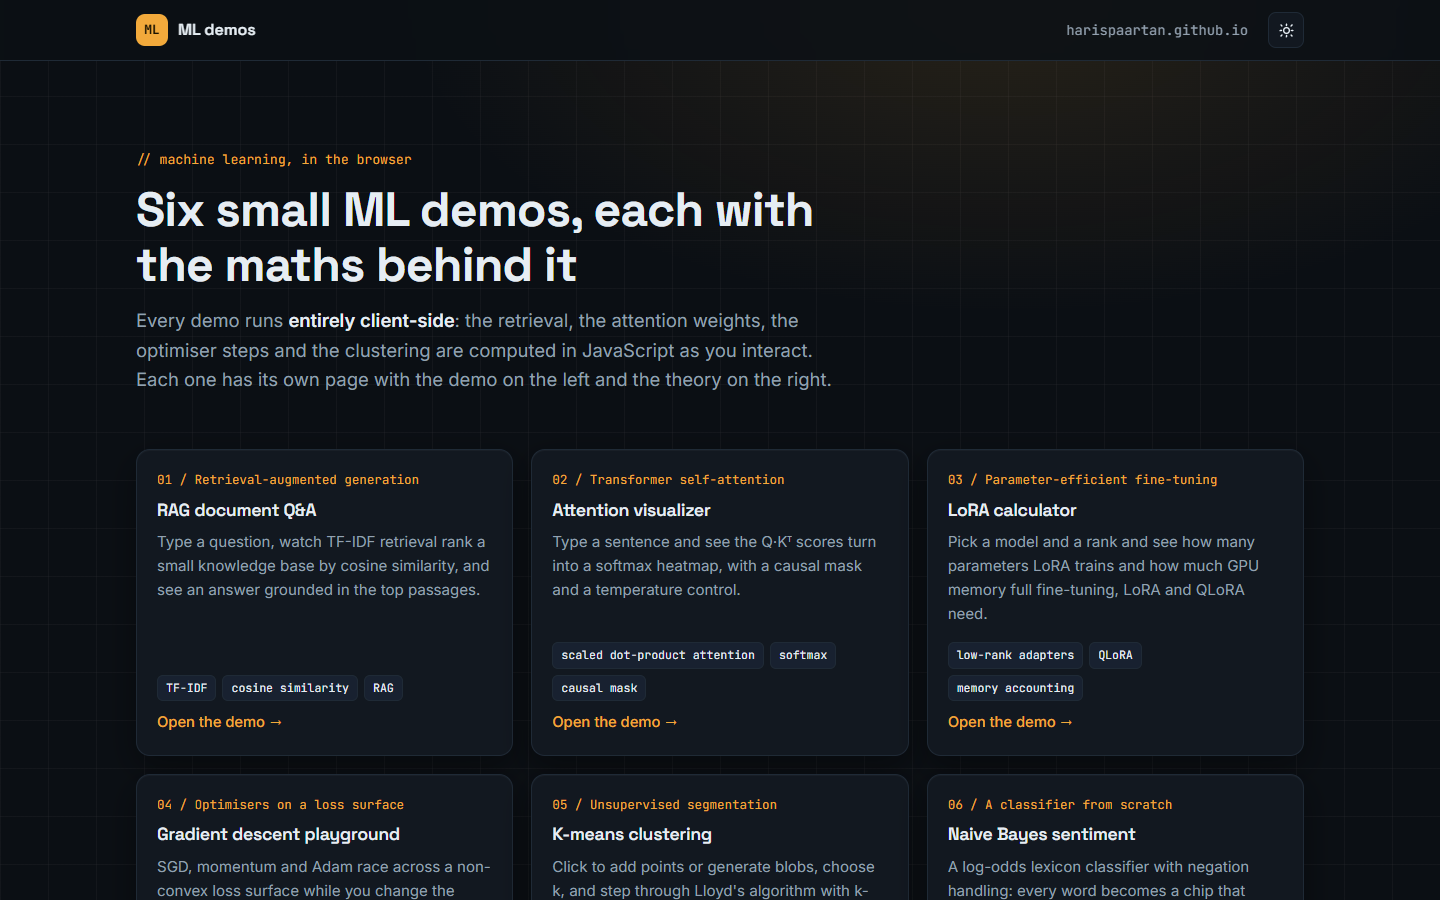Click '03 / Parameter-efficient fine-tuning' label

1082,480
